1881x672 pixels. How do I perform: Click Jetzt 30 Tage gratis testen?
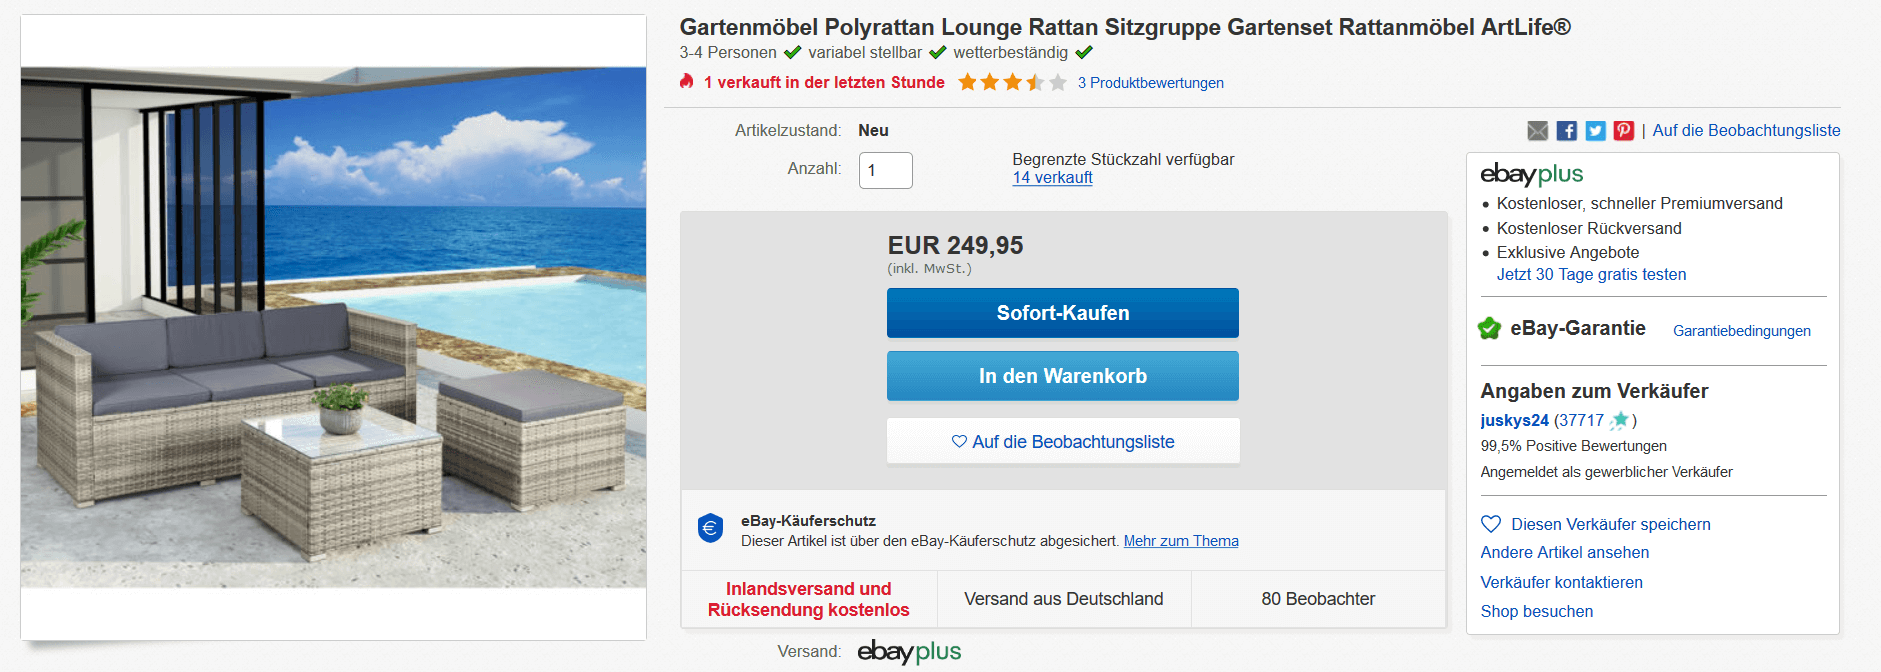(1591, 275)
